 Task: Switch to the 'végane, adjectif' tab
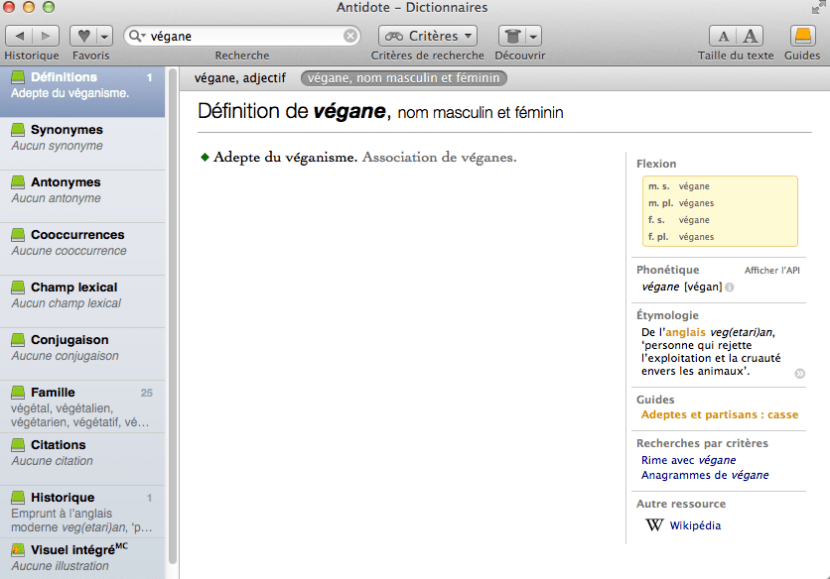240,78
